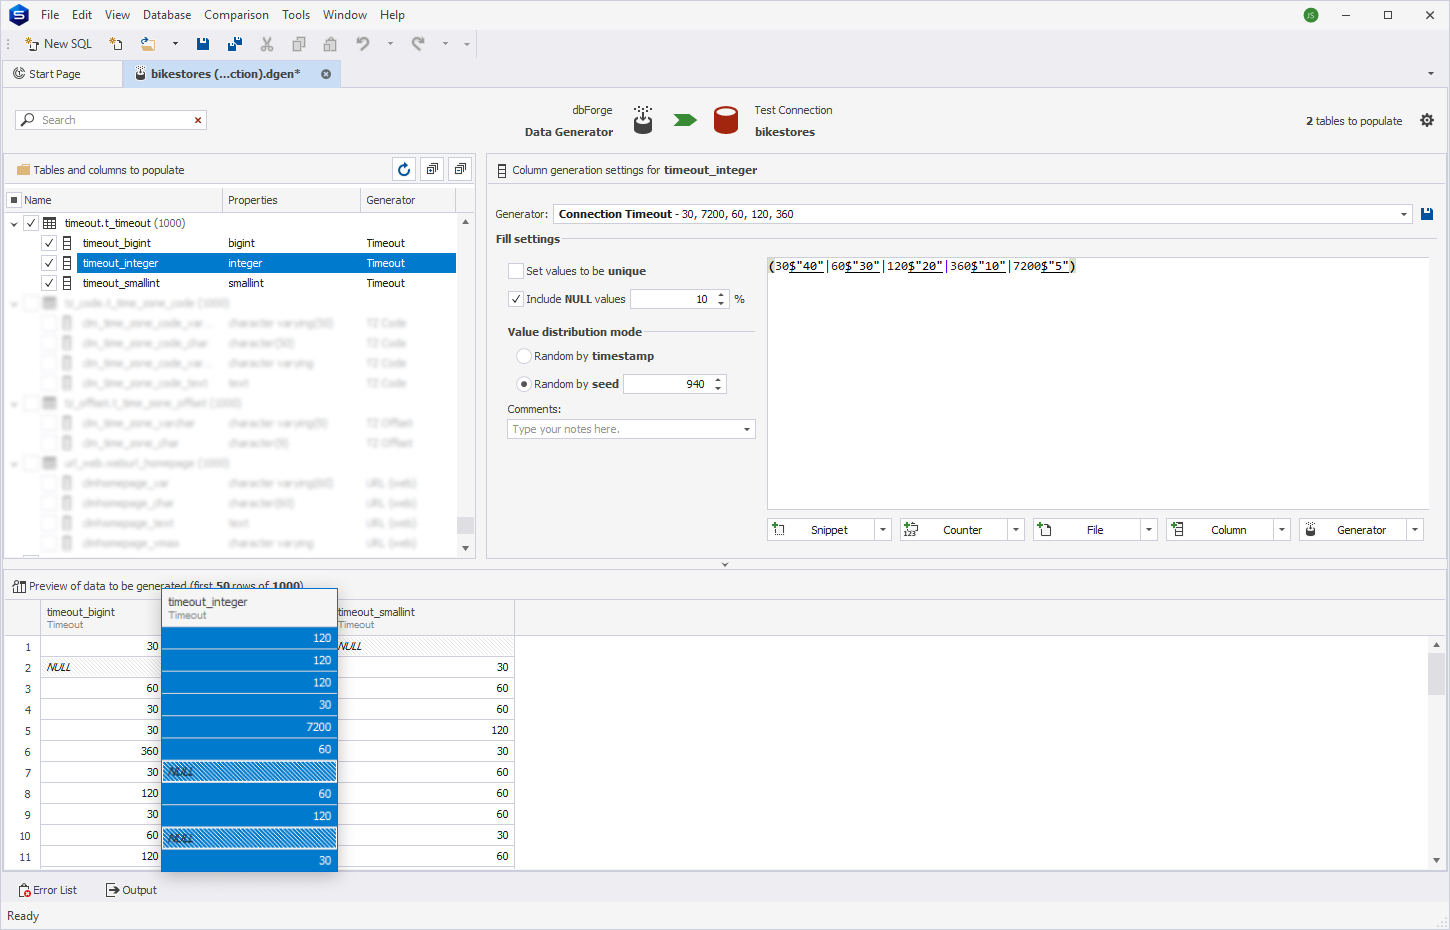Click the Paste icon in toolbar
Viewport: 1450px width, 930px height.
330,44
